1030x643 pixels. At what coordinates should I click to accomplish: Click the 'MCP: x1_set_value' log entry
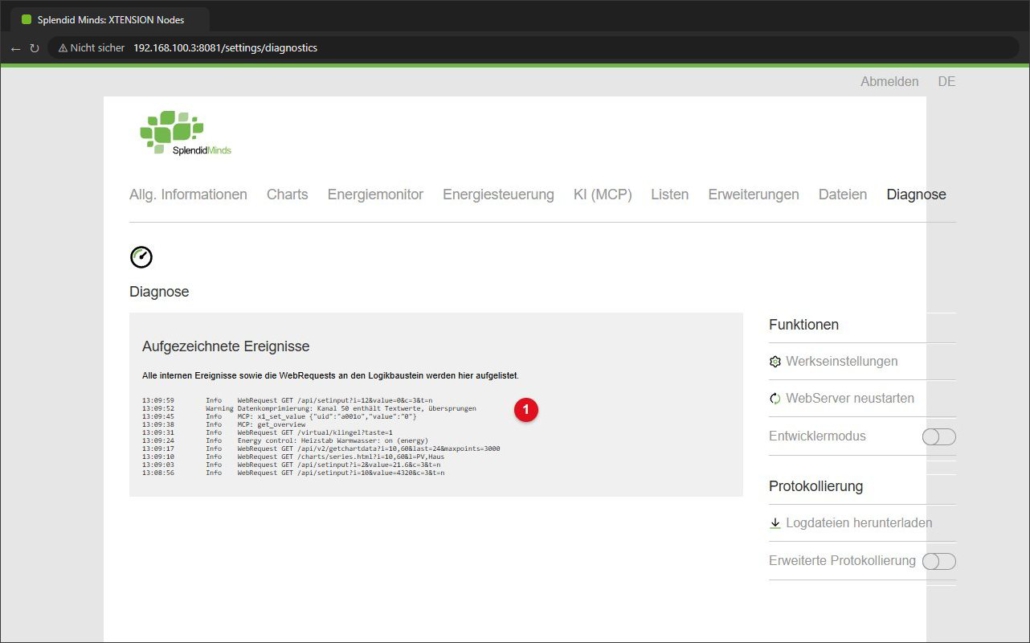(x=279, y=416)
